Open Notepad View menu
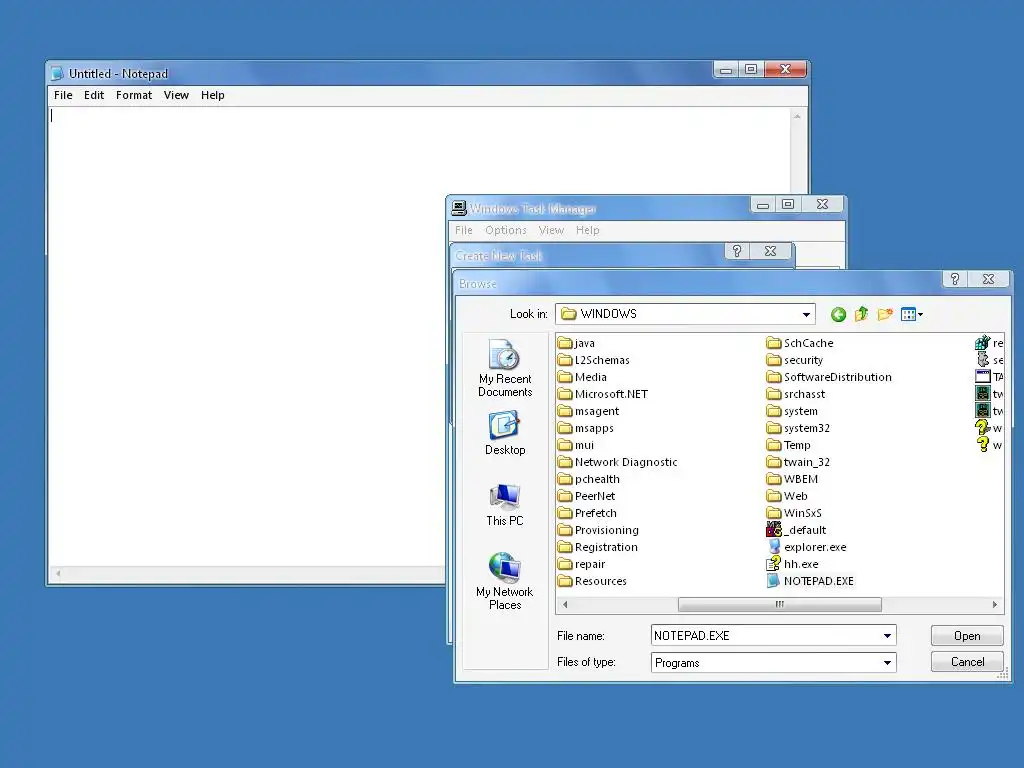This screenshot has height=768, width=1024. (176, 95)
